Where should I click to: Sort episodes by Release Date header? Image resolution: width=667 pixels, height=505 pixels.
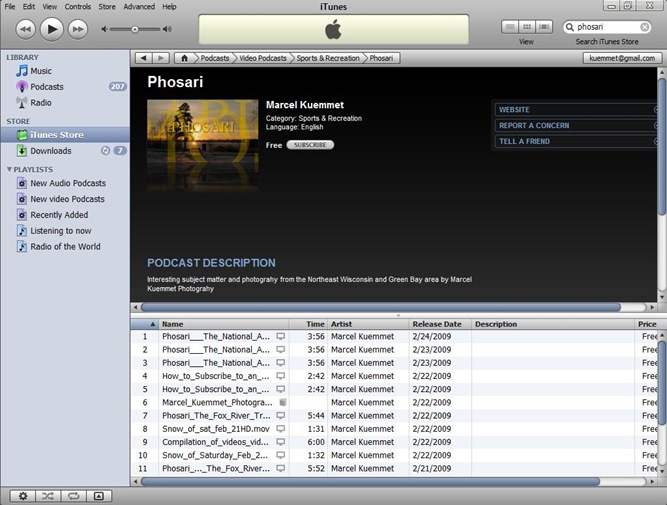tap(440, 324)
